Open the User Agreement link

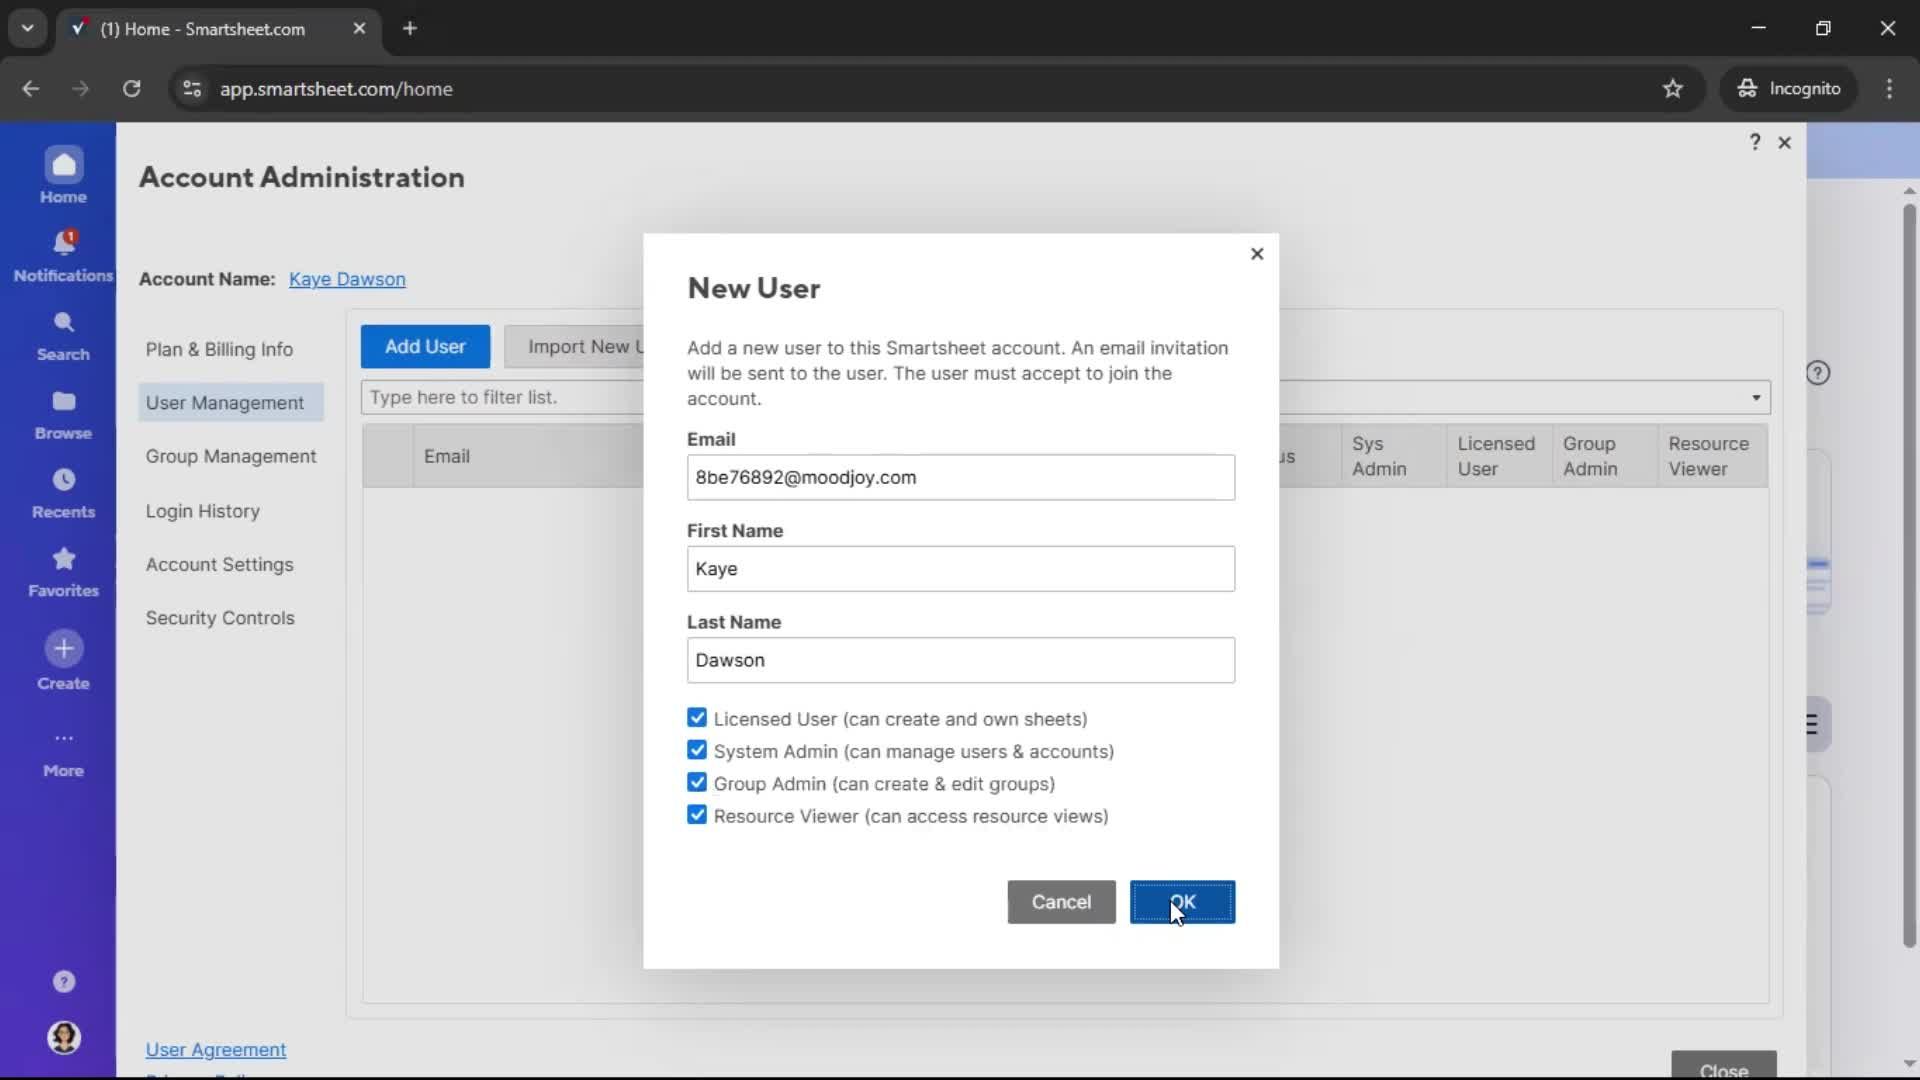pyautogui.click(x=216, y=1049)
